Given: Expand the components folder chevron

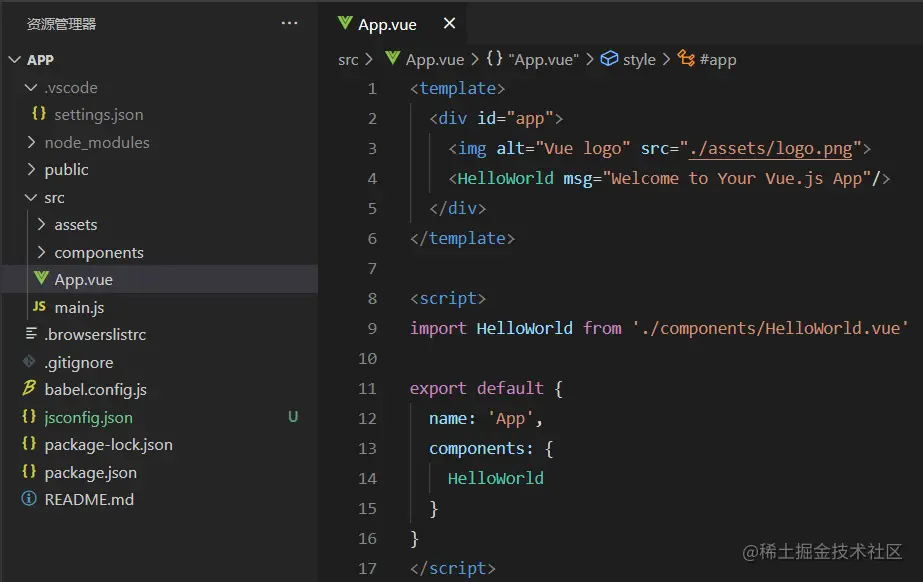Looking at the screenshot, I should (x=41, y=252).
